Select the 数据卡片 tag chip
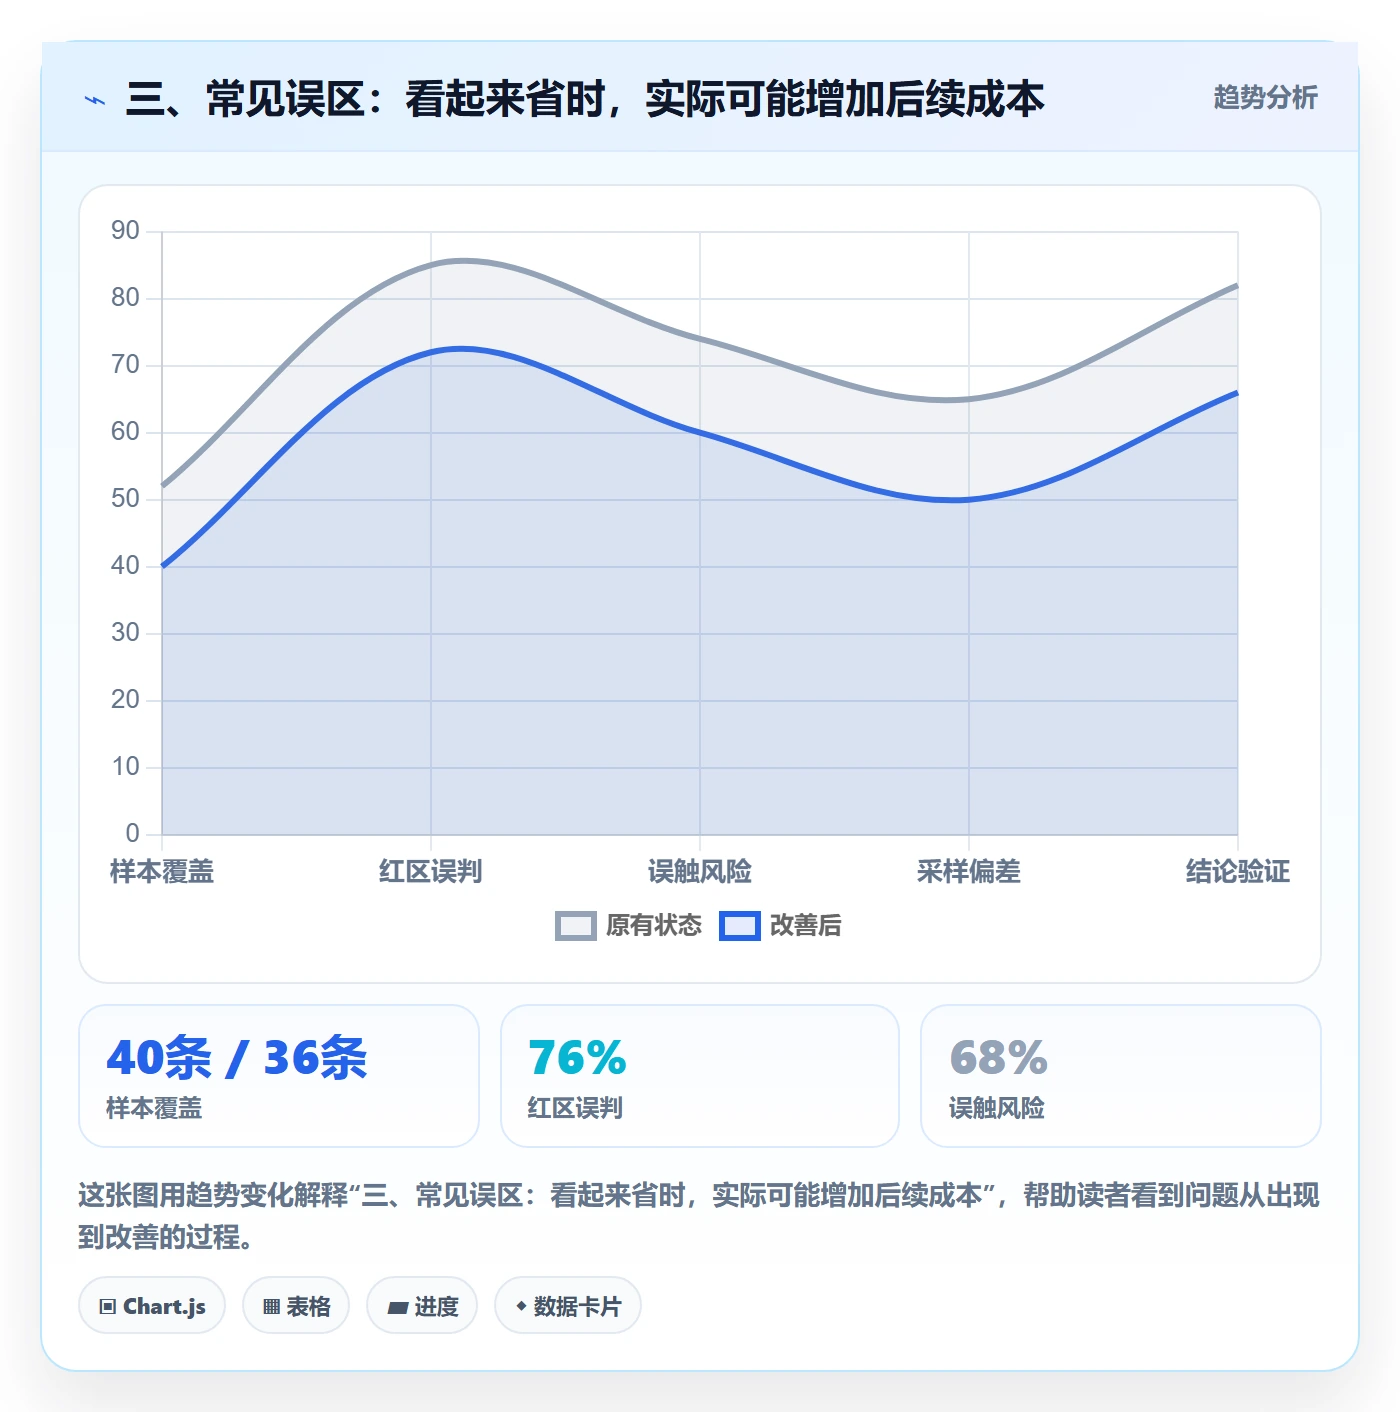Screen dimensions: 1400x1412 [568, 1305]
